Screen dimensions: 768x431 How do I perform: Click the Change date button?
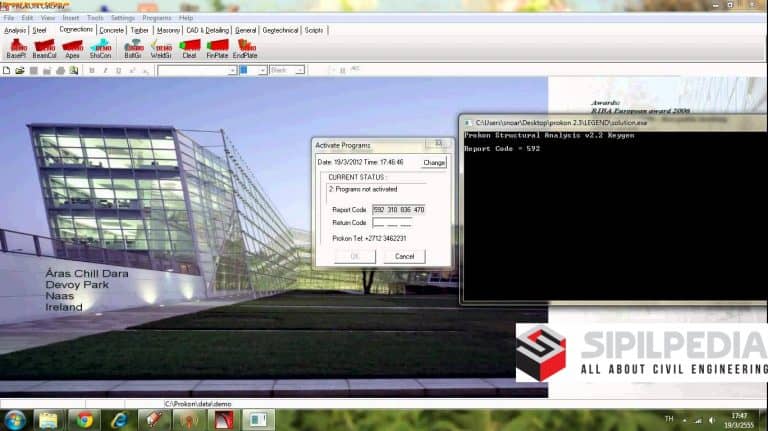(433, 162)
